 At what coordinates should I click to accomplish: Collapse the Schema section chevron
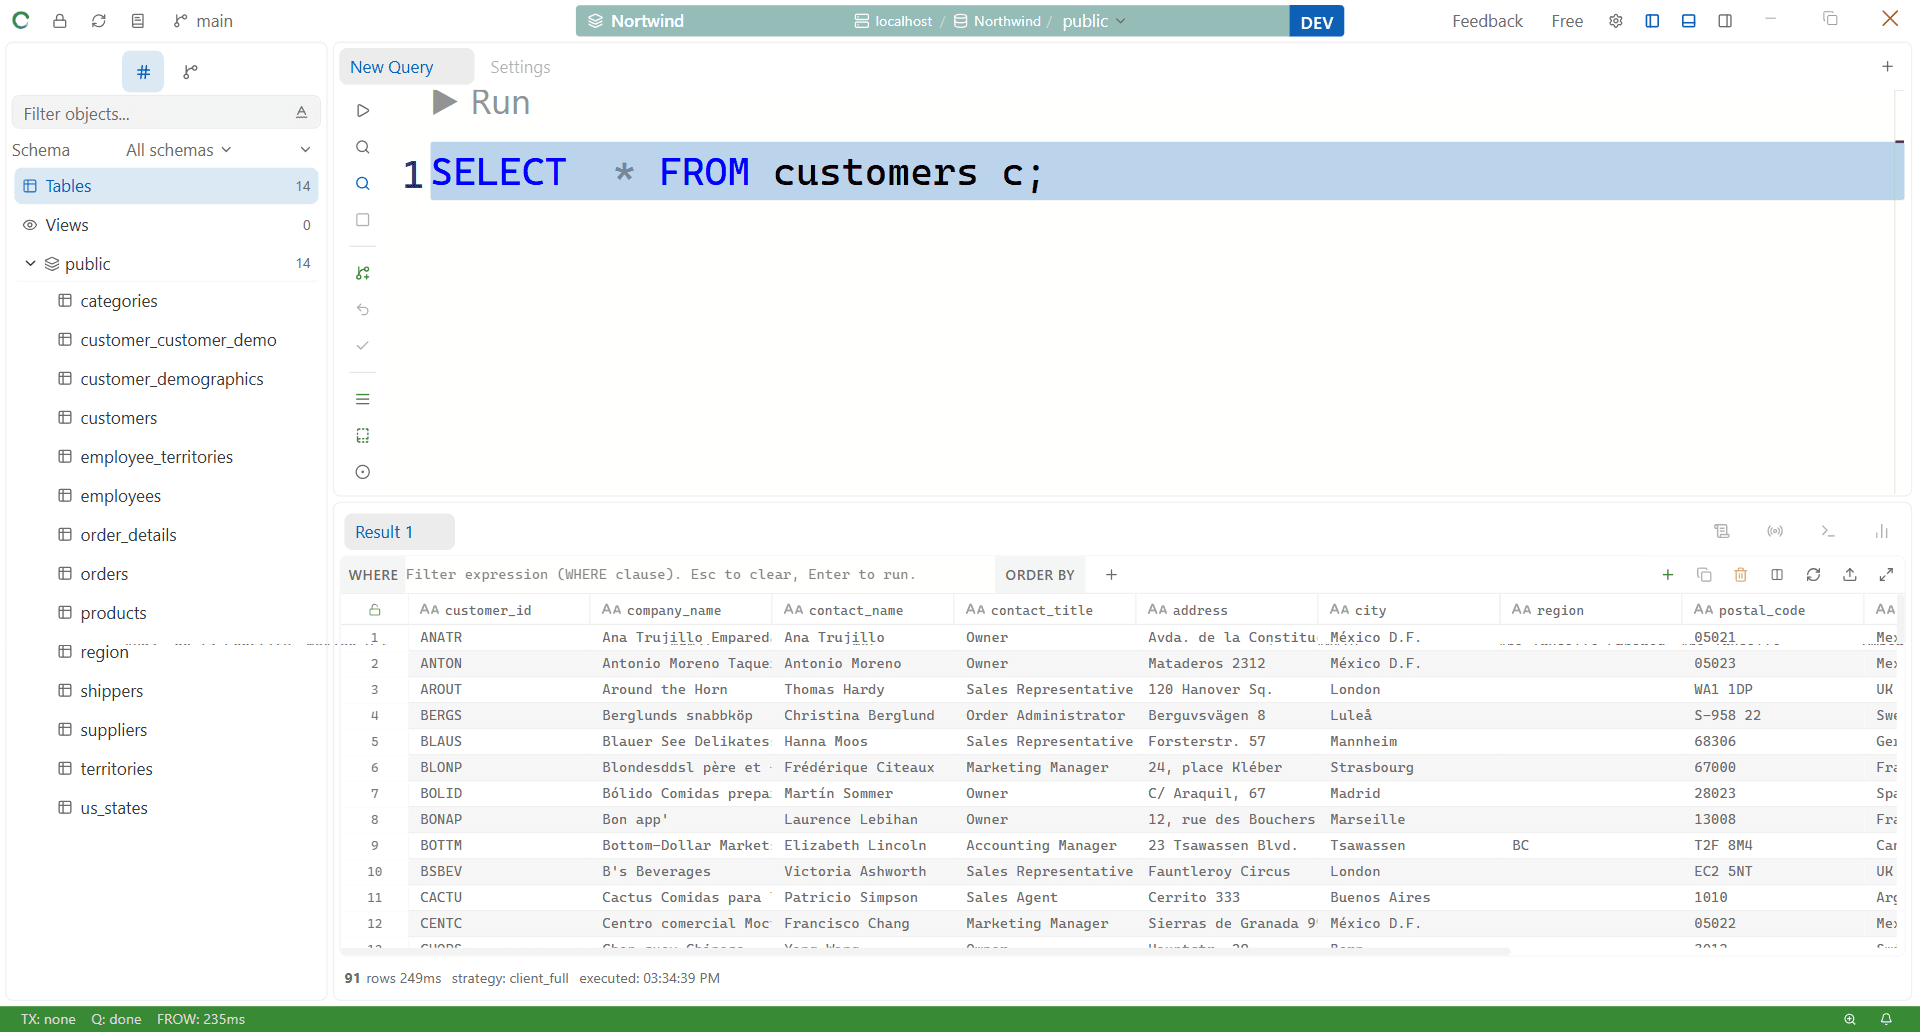pos(305,150)
